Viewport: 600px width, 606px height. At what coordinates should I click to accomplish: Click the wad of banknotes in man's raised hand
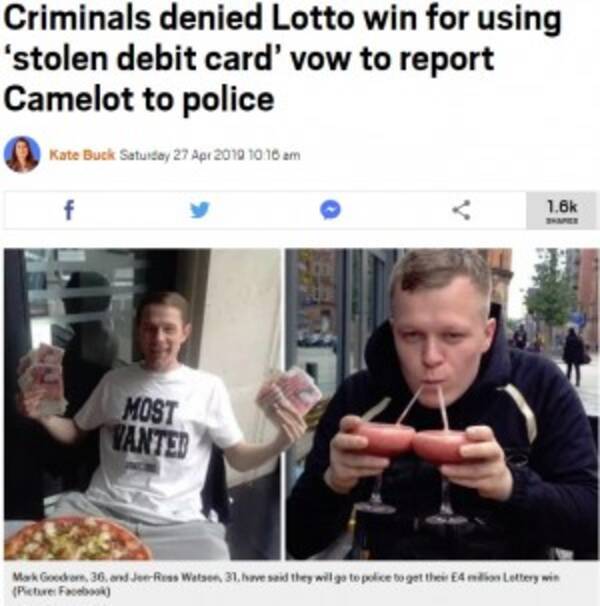click(41, 377)
